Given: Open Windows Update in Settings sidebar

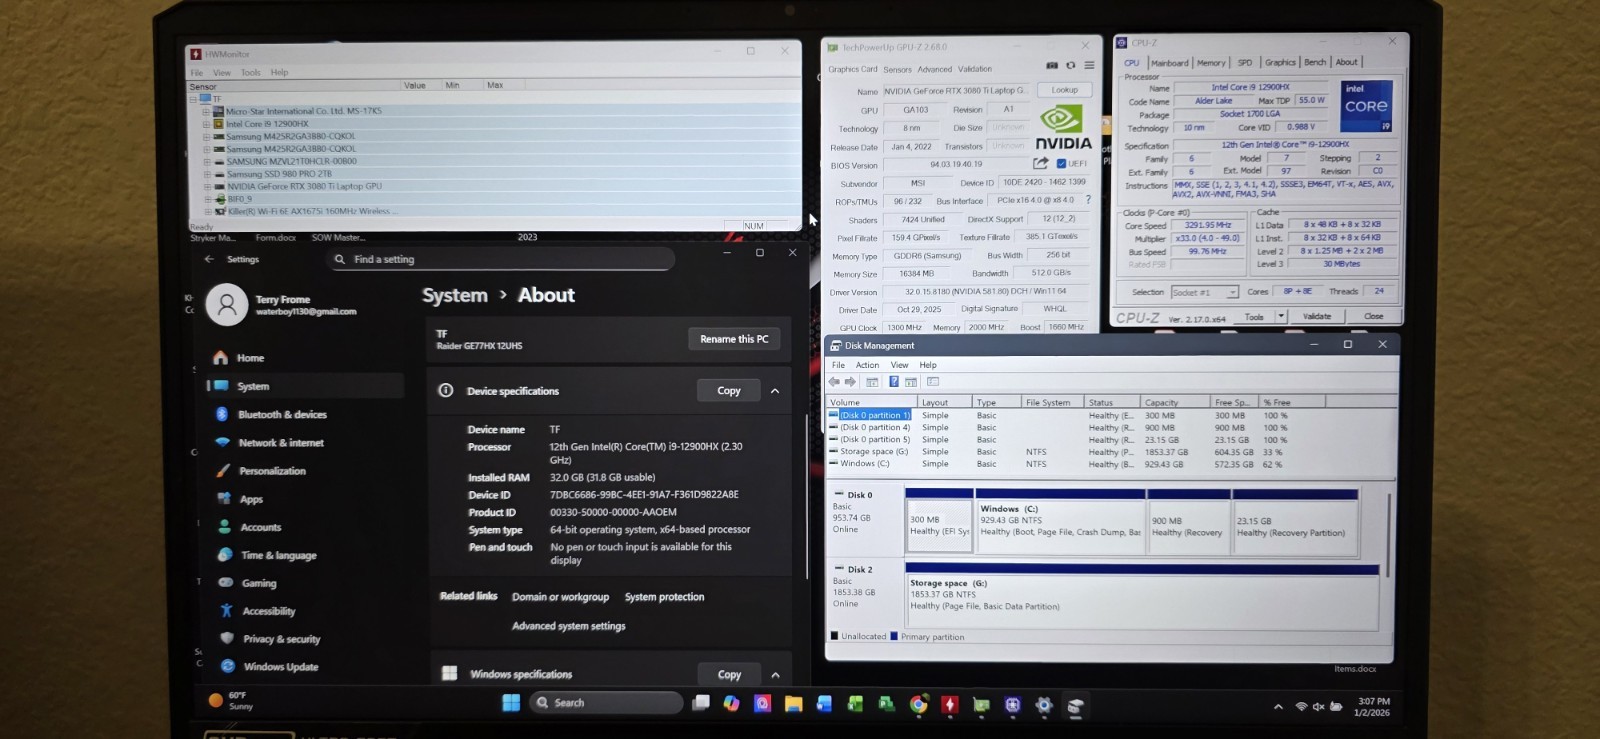Looking at the screenshot, I should 280,667.
